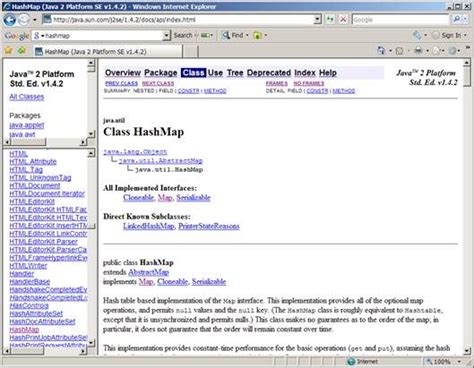Click the Tools gear icon

[x=453, y=51]
